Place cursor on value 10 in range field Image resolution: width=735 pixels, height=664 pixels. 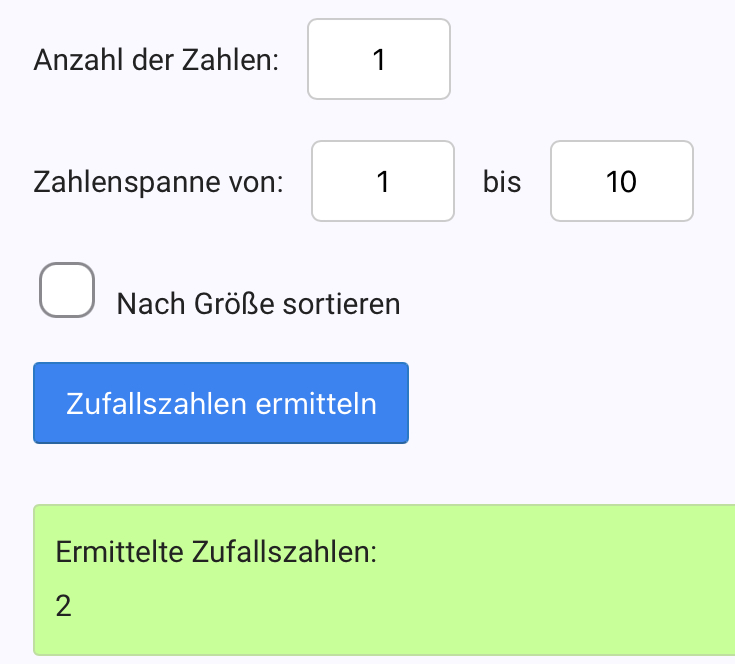pos(621,181)
